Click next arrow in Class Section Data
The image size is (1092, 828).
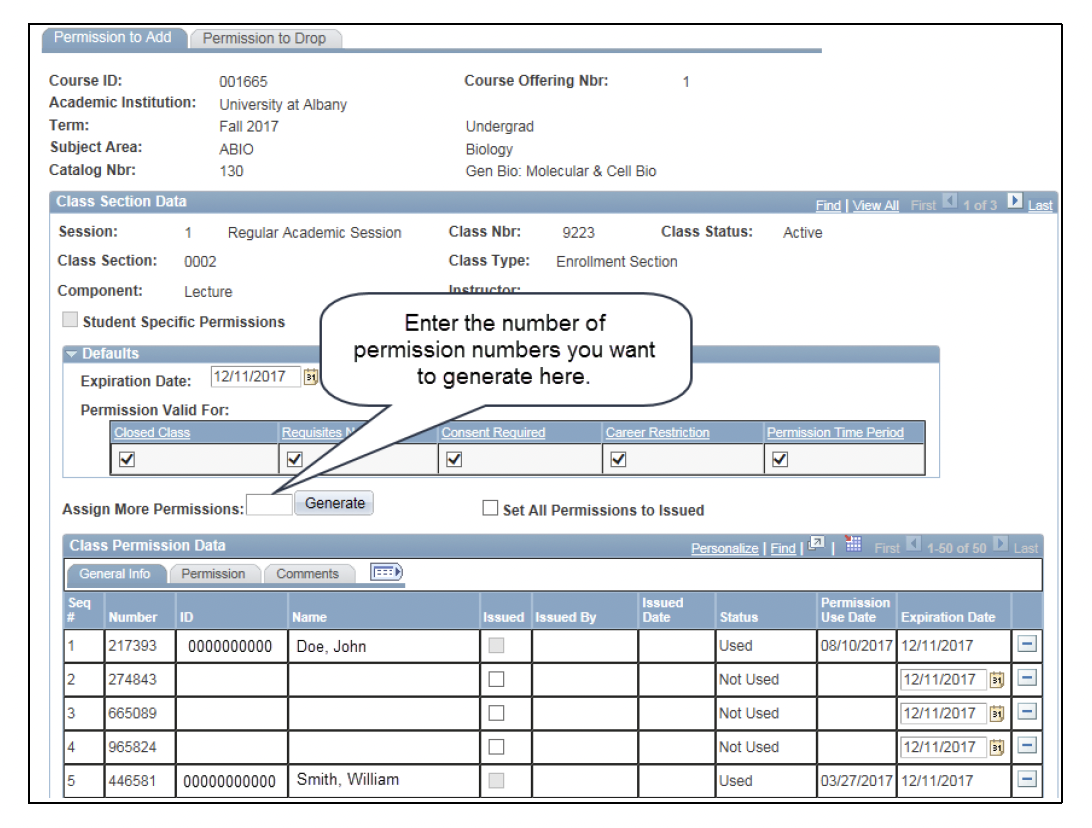pyautogui.click(x=1014, y=203)
